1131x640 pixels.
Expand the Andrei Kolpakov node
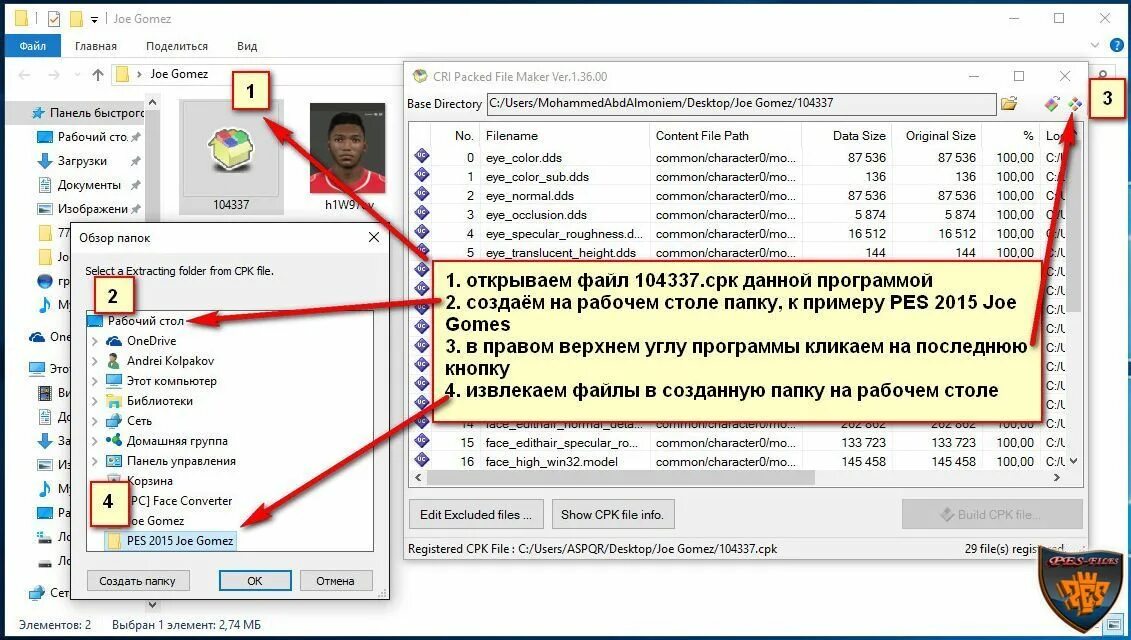94,361
